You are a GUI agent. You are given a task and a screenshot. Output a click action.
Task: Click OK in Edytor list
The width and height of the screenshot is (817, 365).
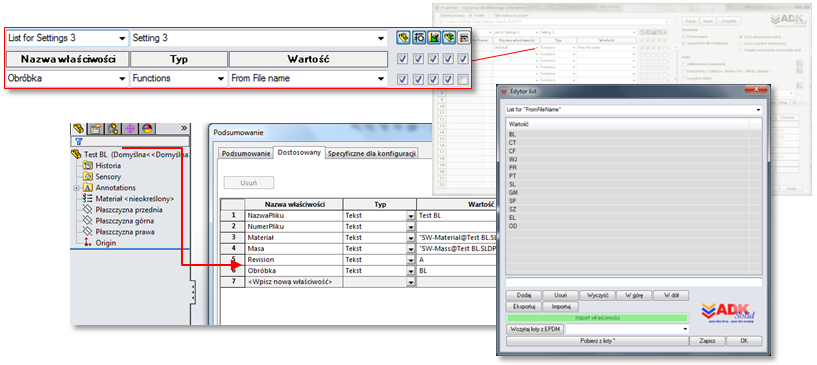pos(744,341)
